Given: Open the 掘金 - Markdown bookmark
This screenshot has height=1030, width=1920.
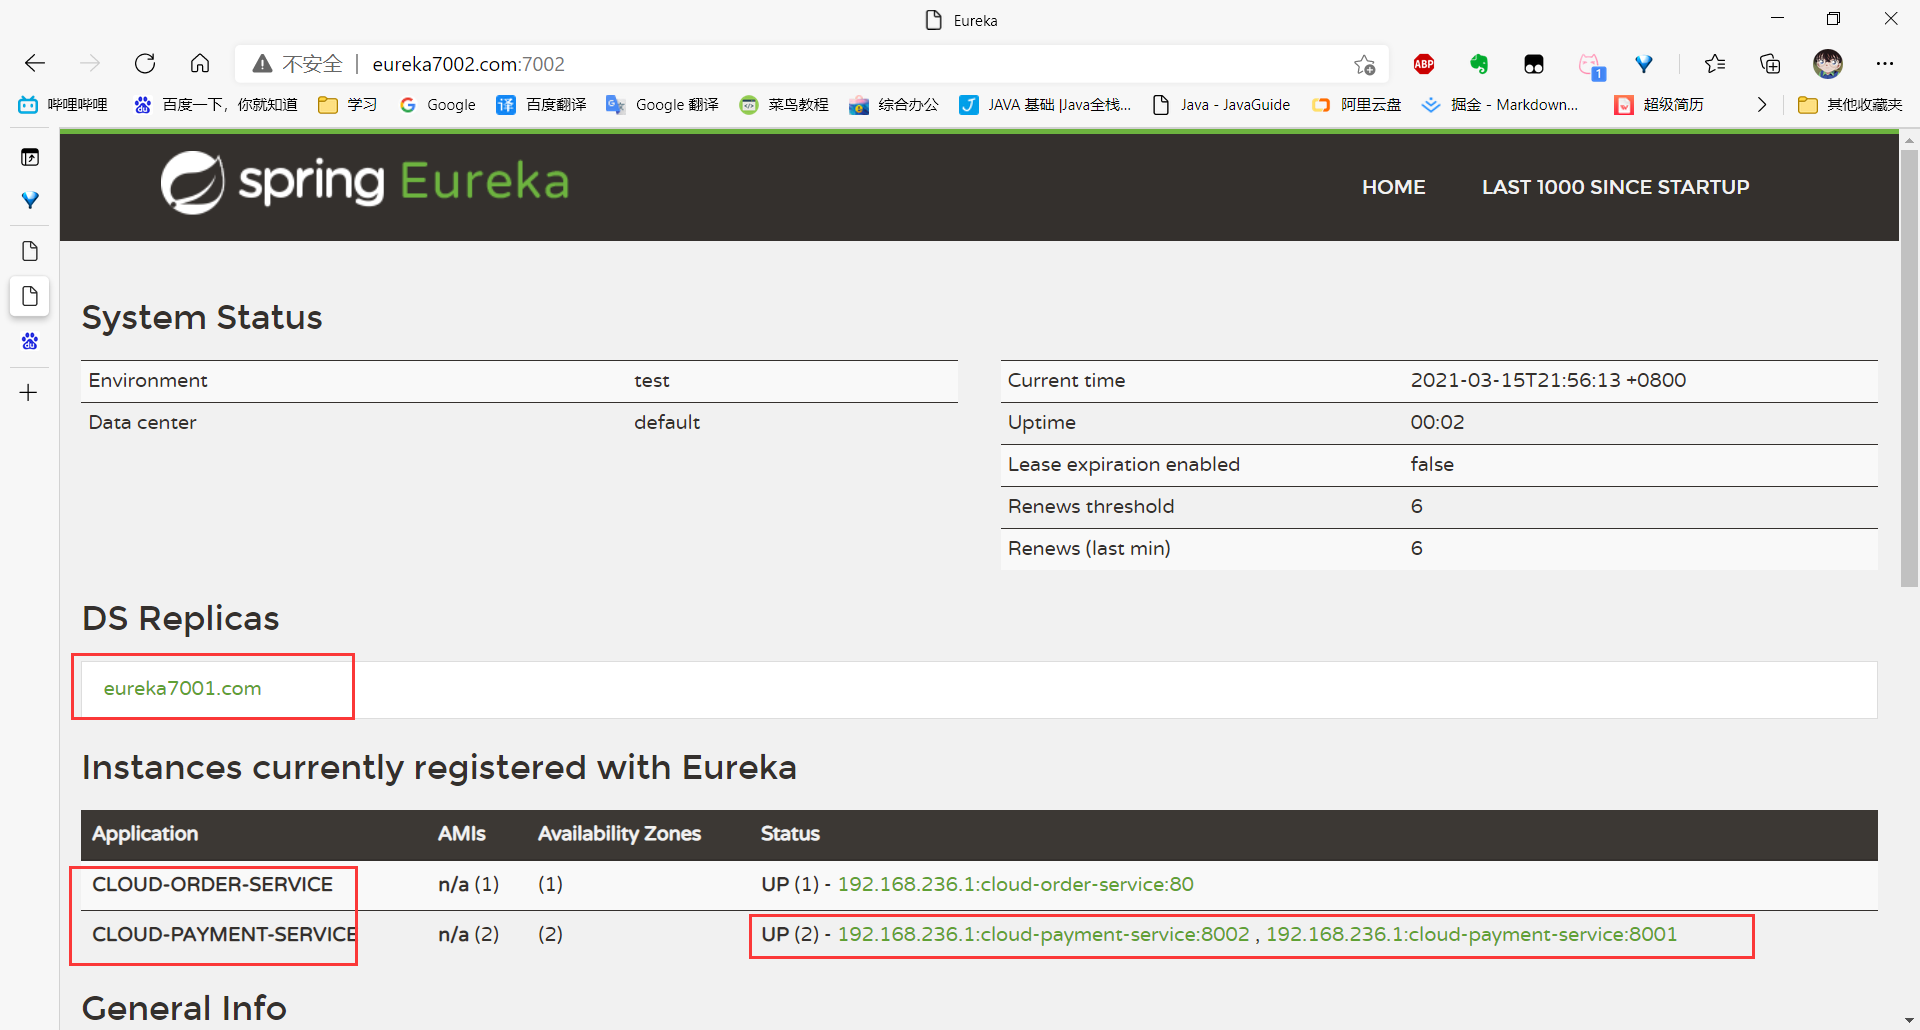Looking at the screenshot, I should (x=1500, y=105).
